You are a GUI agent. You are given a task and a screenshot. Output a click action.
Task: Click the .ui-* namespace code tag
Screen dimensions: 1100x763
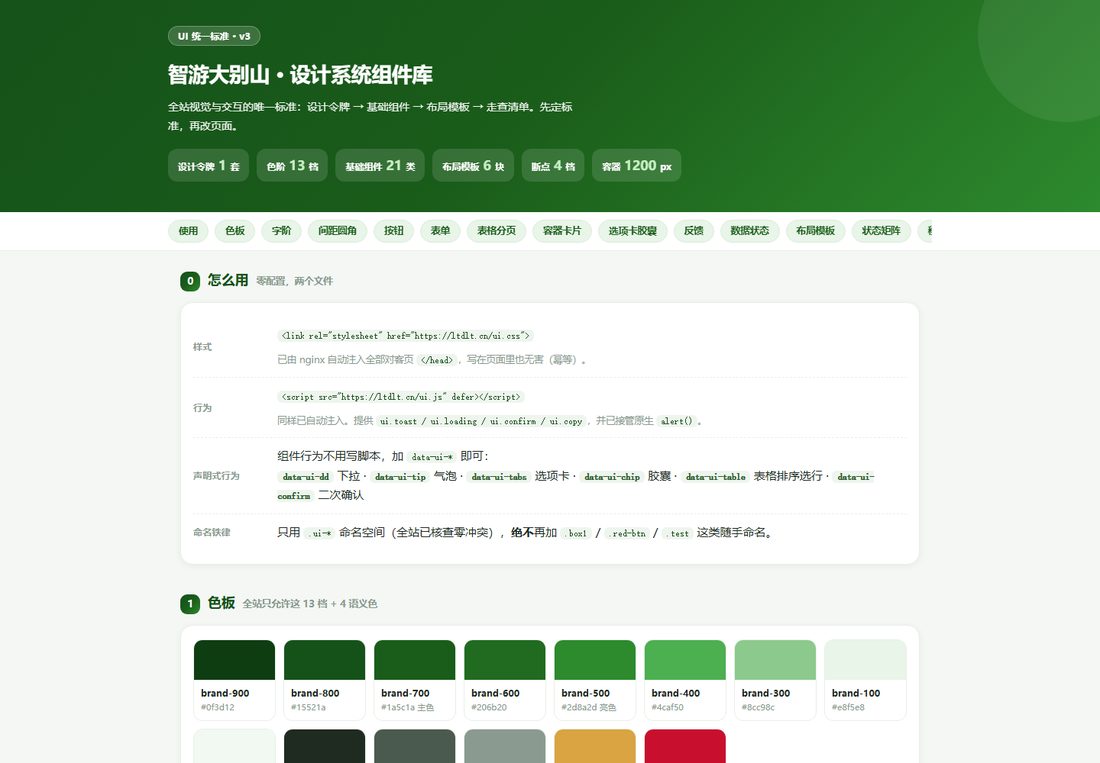(x=320, y=534)
